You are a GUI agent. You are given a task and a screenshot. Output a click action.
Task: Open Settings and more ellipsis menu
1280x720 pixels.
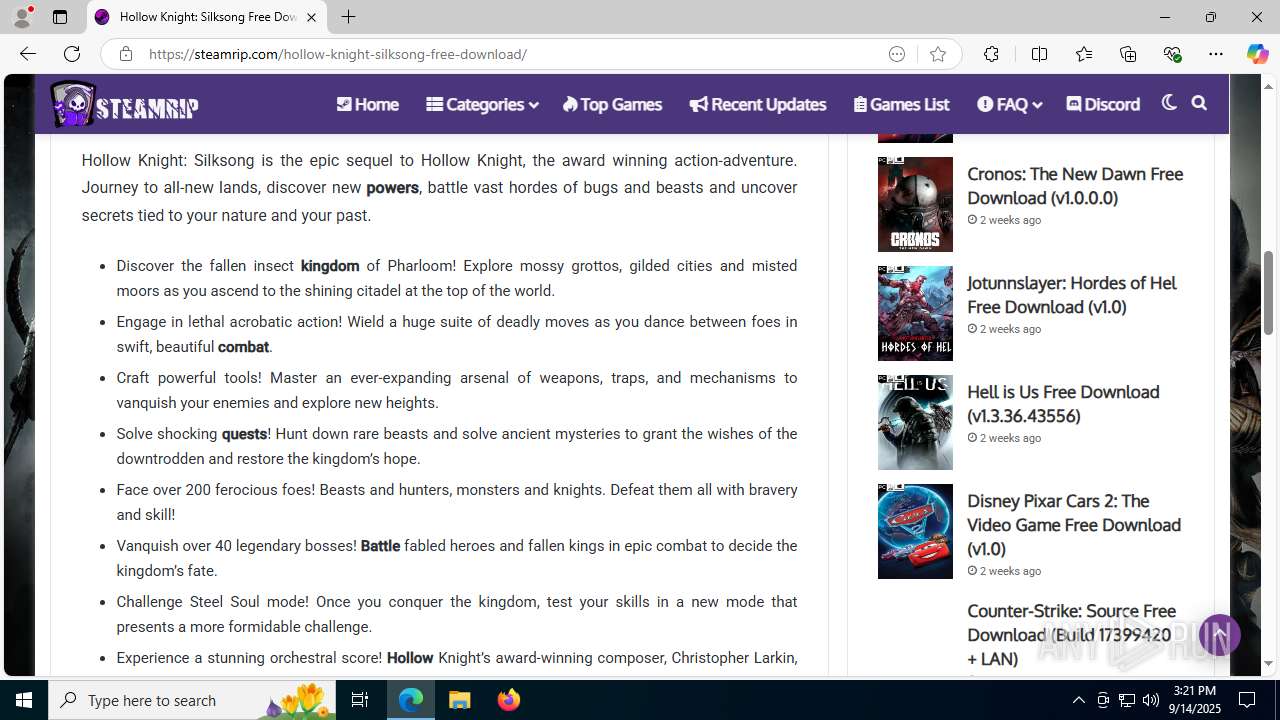click(1216, 54)
